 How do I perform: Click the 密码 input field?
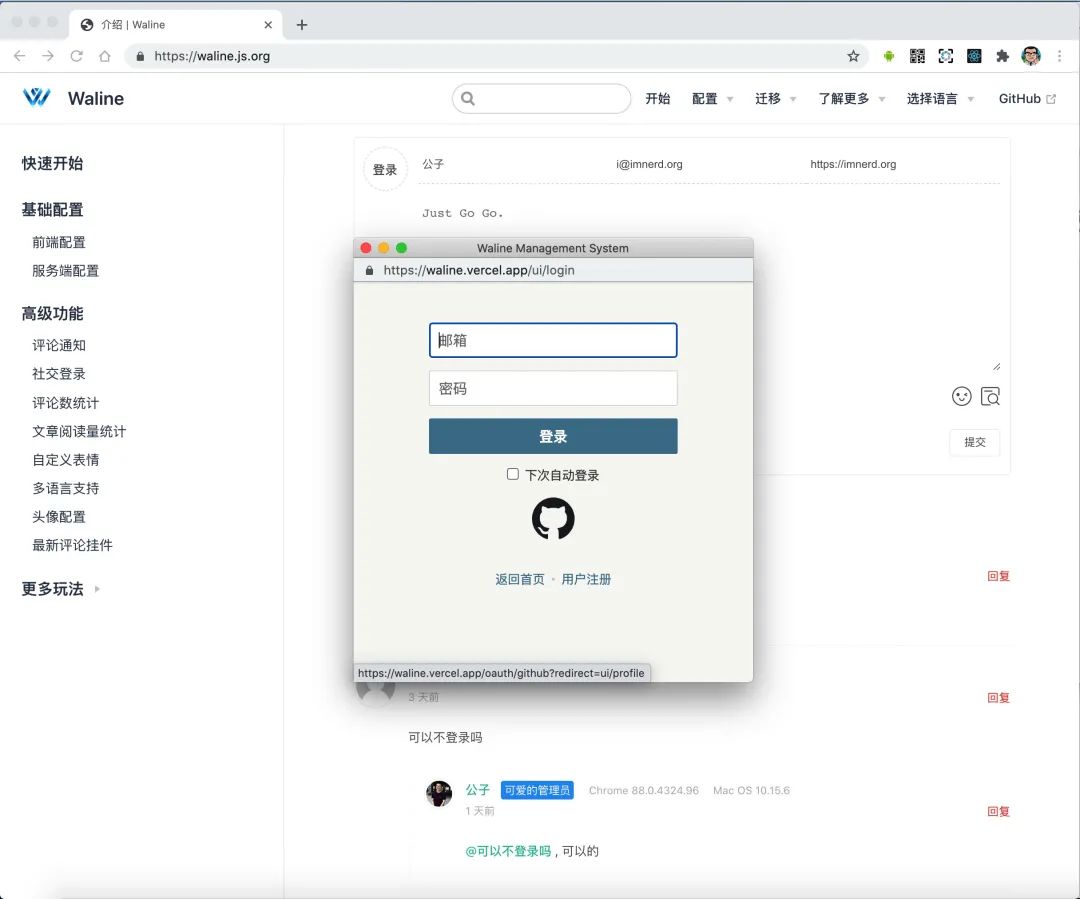553,389
